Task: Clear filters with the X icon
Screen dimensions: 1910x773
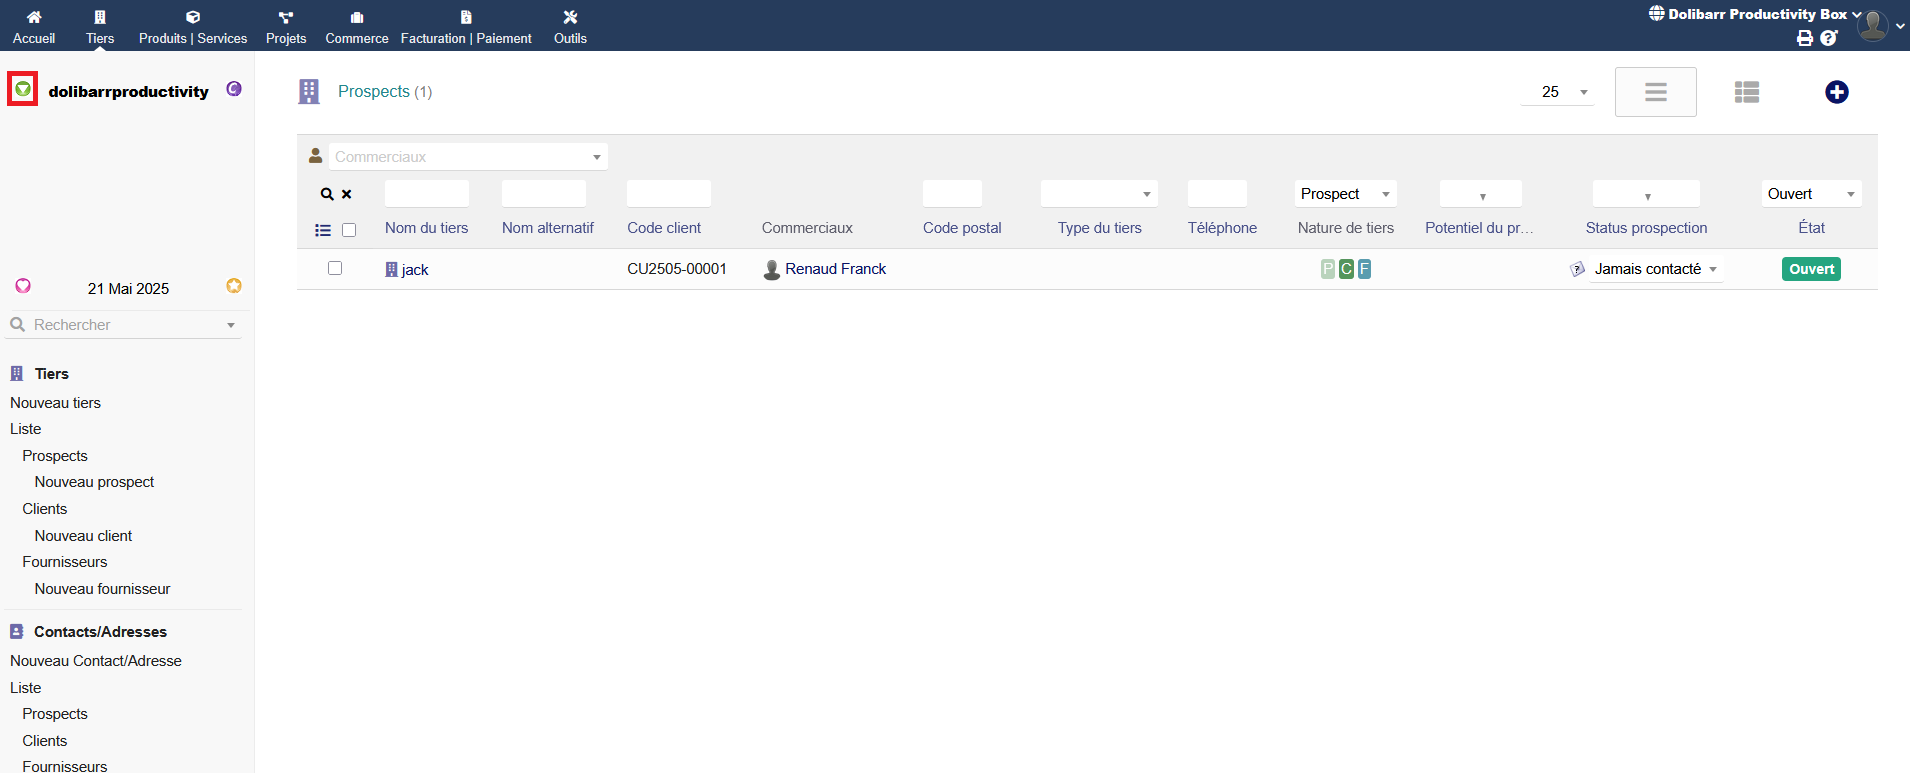Action: pyautogui.click(x=347, y=194)
